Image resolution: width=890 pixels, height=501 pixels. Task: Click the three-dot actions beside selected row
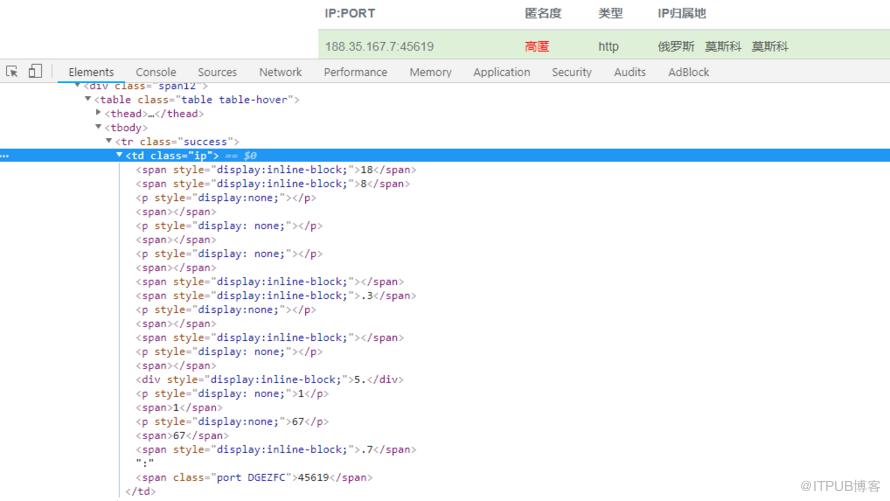tap(5, 156)
